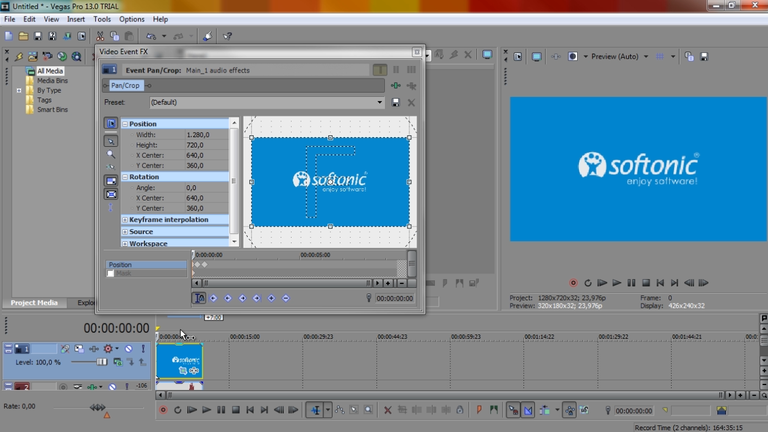The width and height of the screenshot is (768, 432).
Task: Click Remove Selected Plug-In icon in Video Event FX
Action: [x=411, y=86]
